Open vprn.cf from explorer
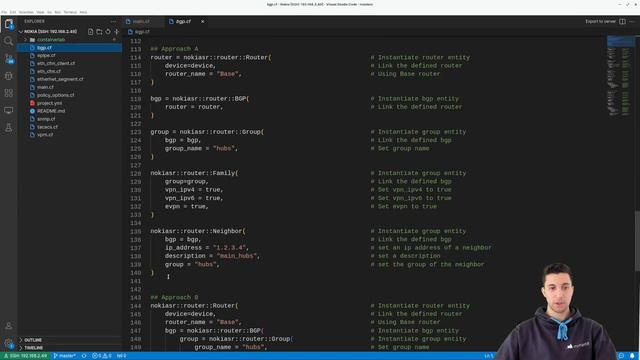This screenshot has height=360, width=640. tap(45, 135)
